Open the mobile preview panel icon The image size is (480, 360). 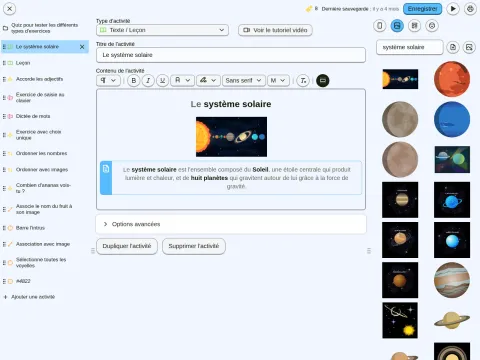380,26
